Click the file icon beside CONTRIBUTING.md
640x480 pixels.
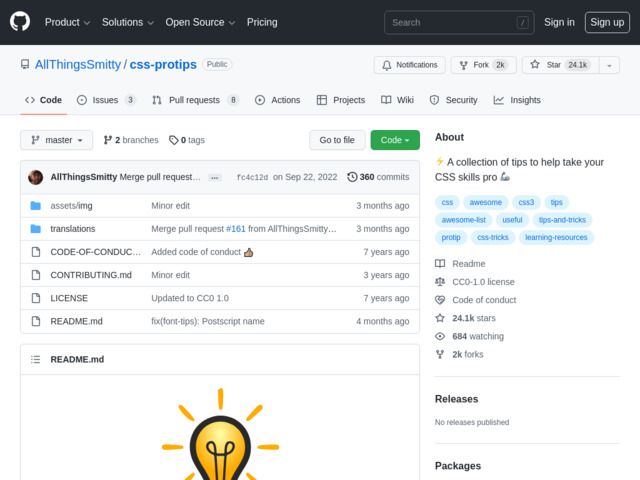click(x=36, y=275)
